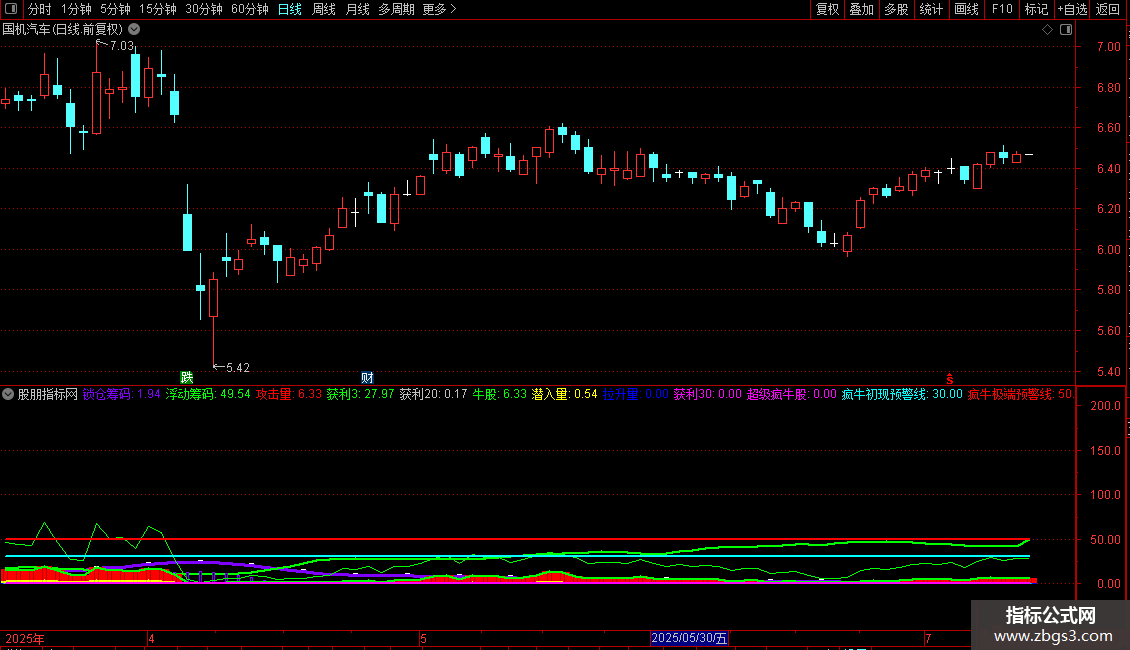
Task: Click the 2025/05/30/五 date label on timeline
Action: tap(689, 638)
